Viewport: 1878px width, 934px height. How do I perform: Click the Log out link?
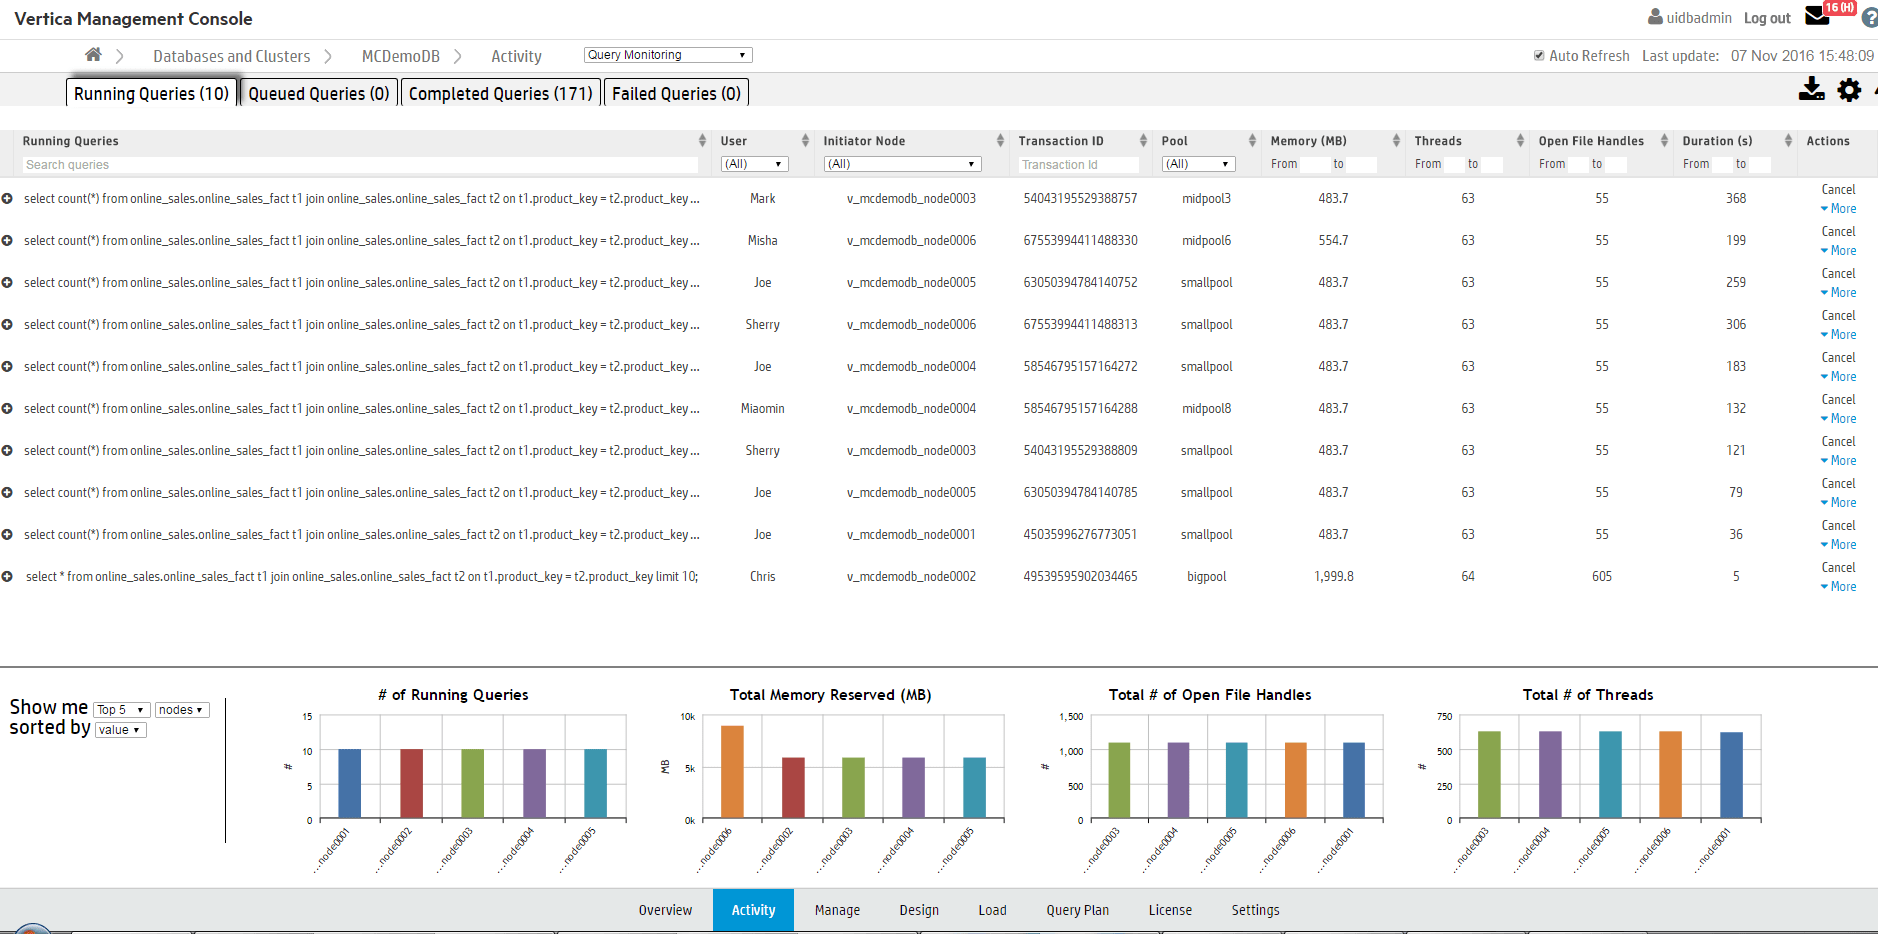click(x=1766, y=17)
